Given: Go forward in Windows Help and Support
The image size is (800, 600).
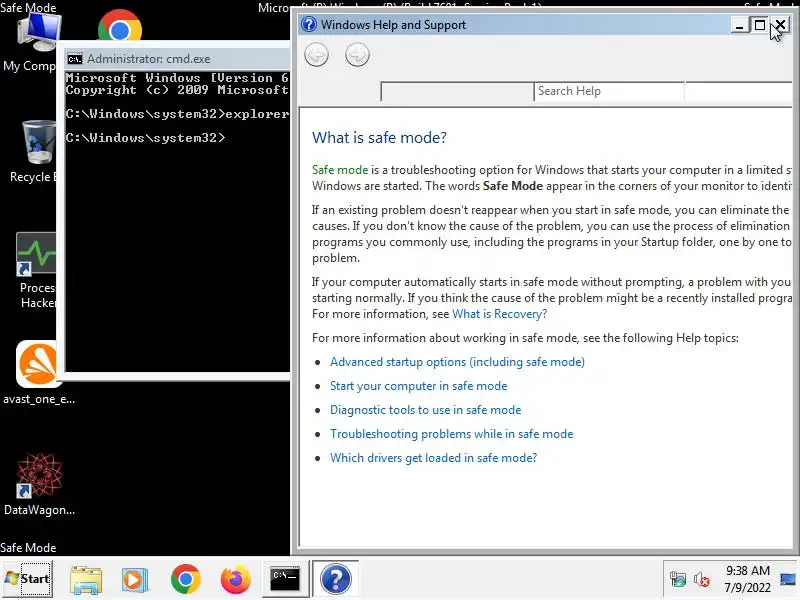Looking at the screenshot, I should (x=357, y=55).
